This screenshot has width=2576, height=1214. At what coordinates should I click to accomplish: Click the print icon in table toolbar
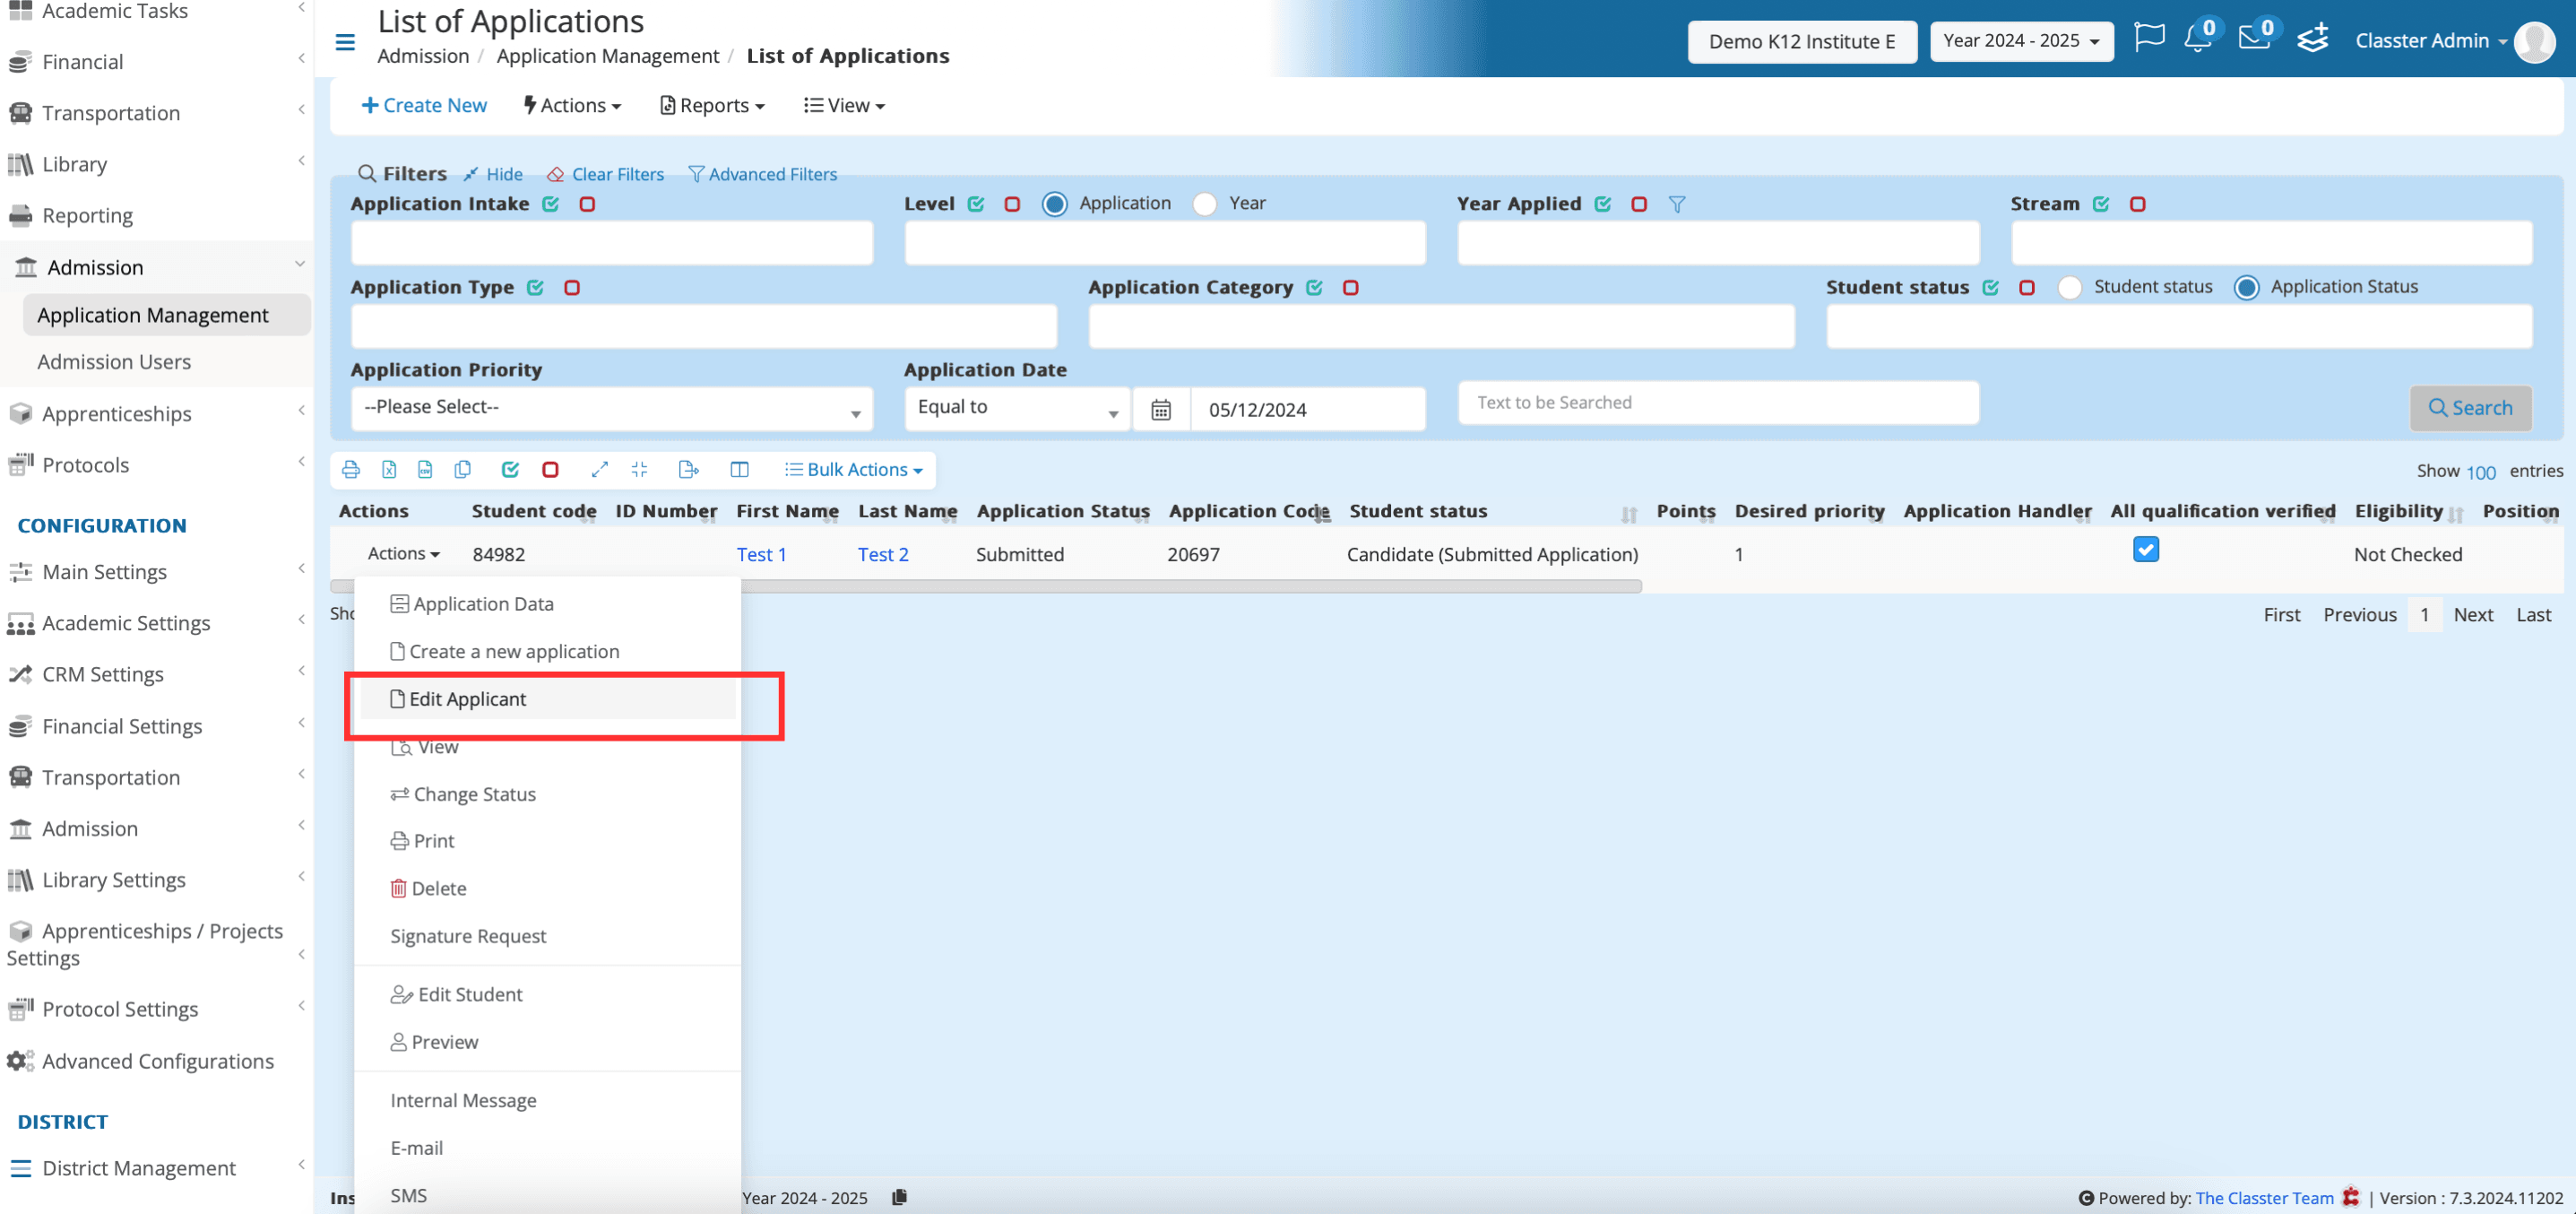(351, 469)
